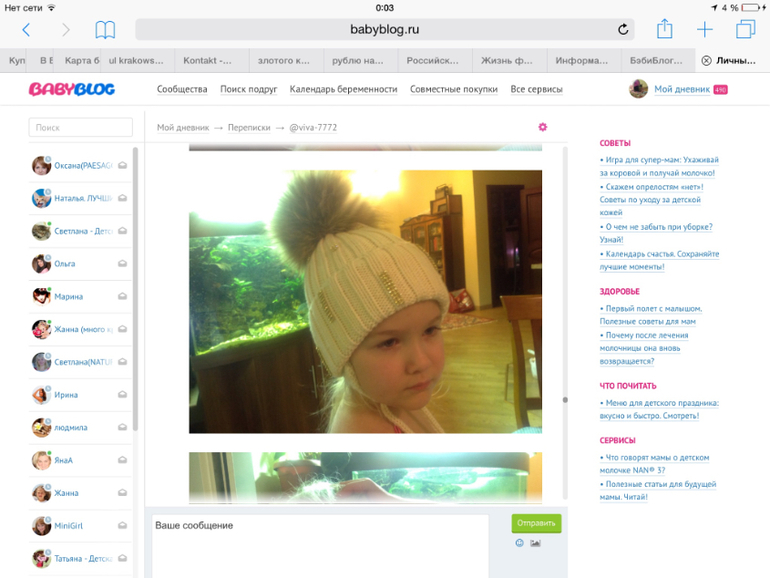The height and width of the screenshot is (578, 770).
Task: Switch to the БэбиБлог... tab
Action: click(657, 60)
